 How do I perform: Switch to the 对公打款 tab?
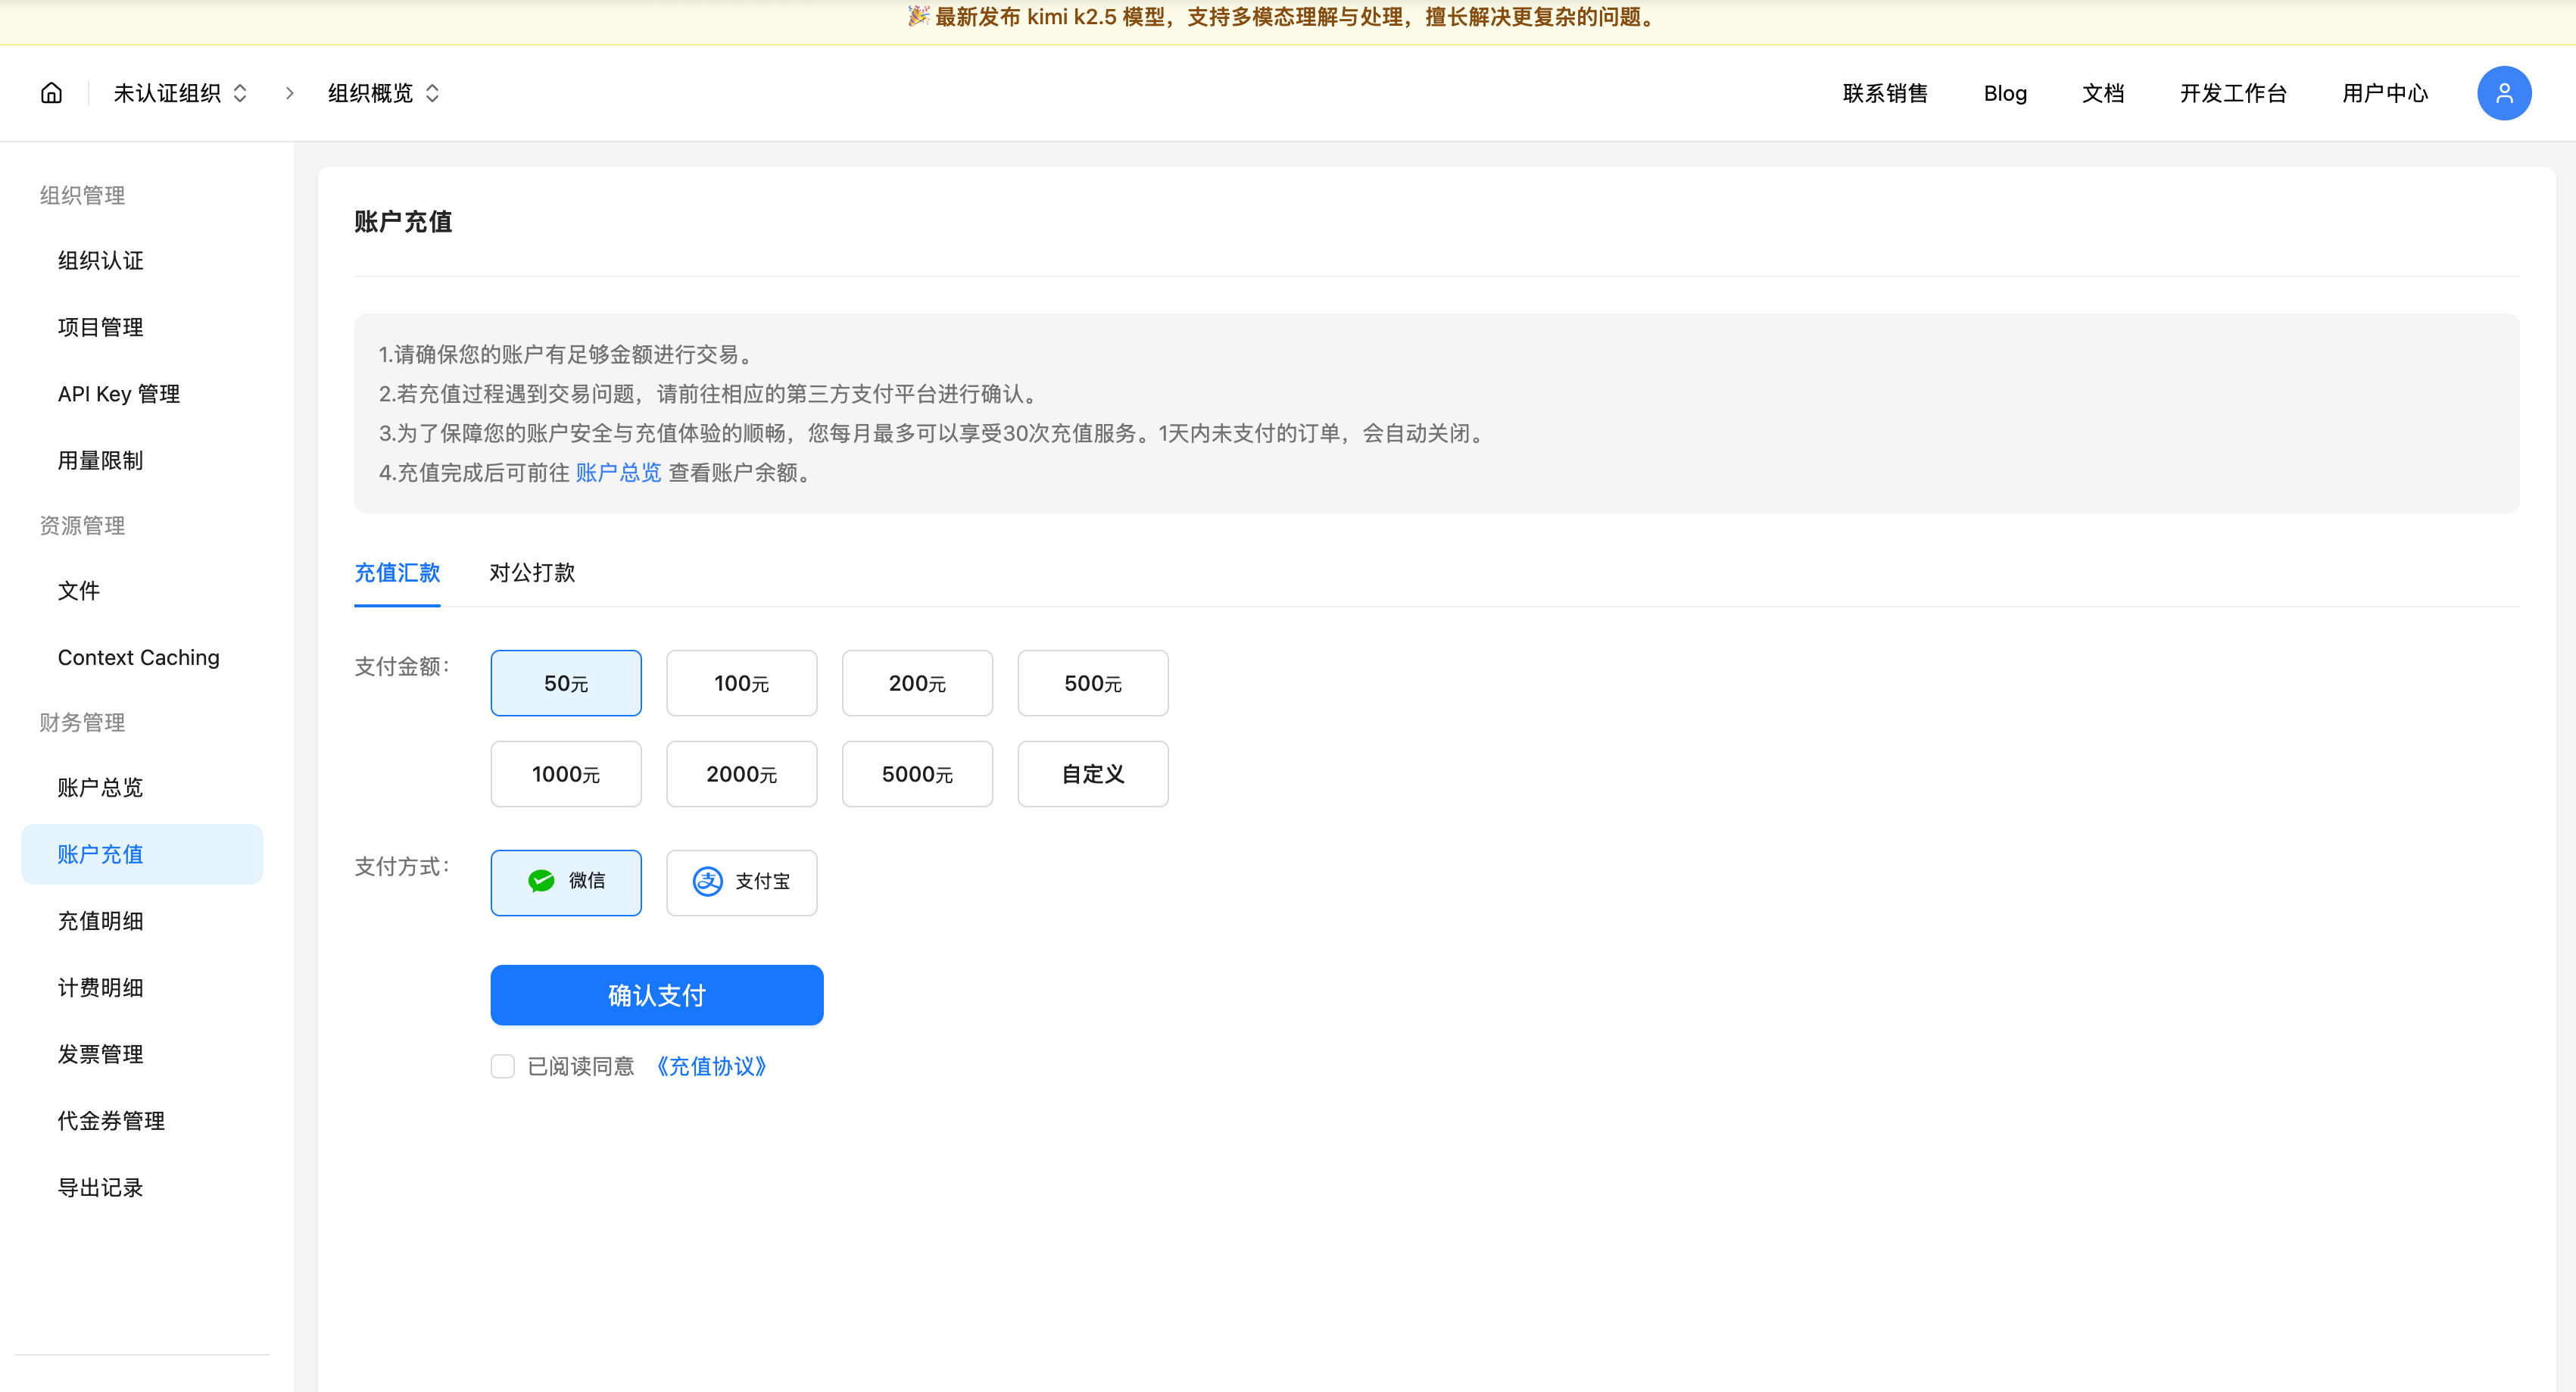[x=532, y=572]
